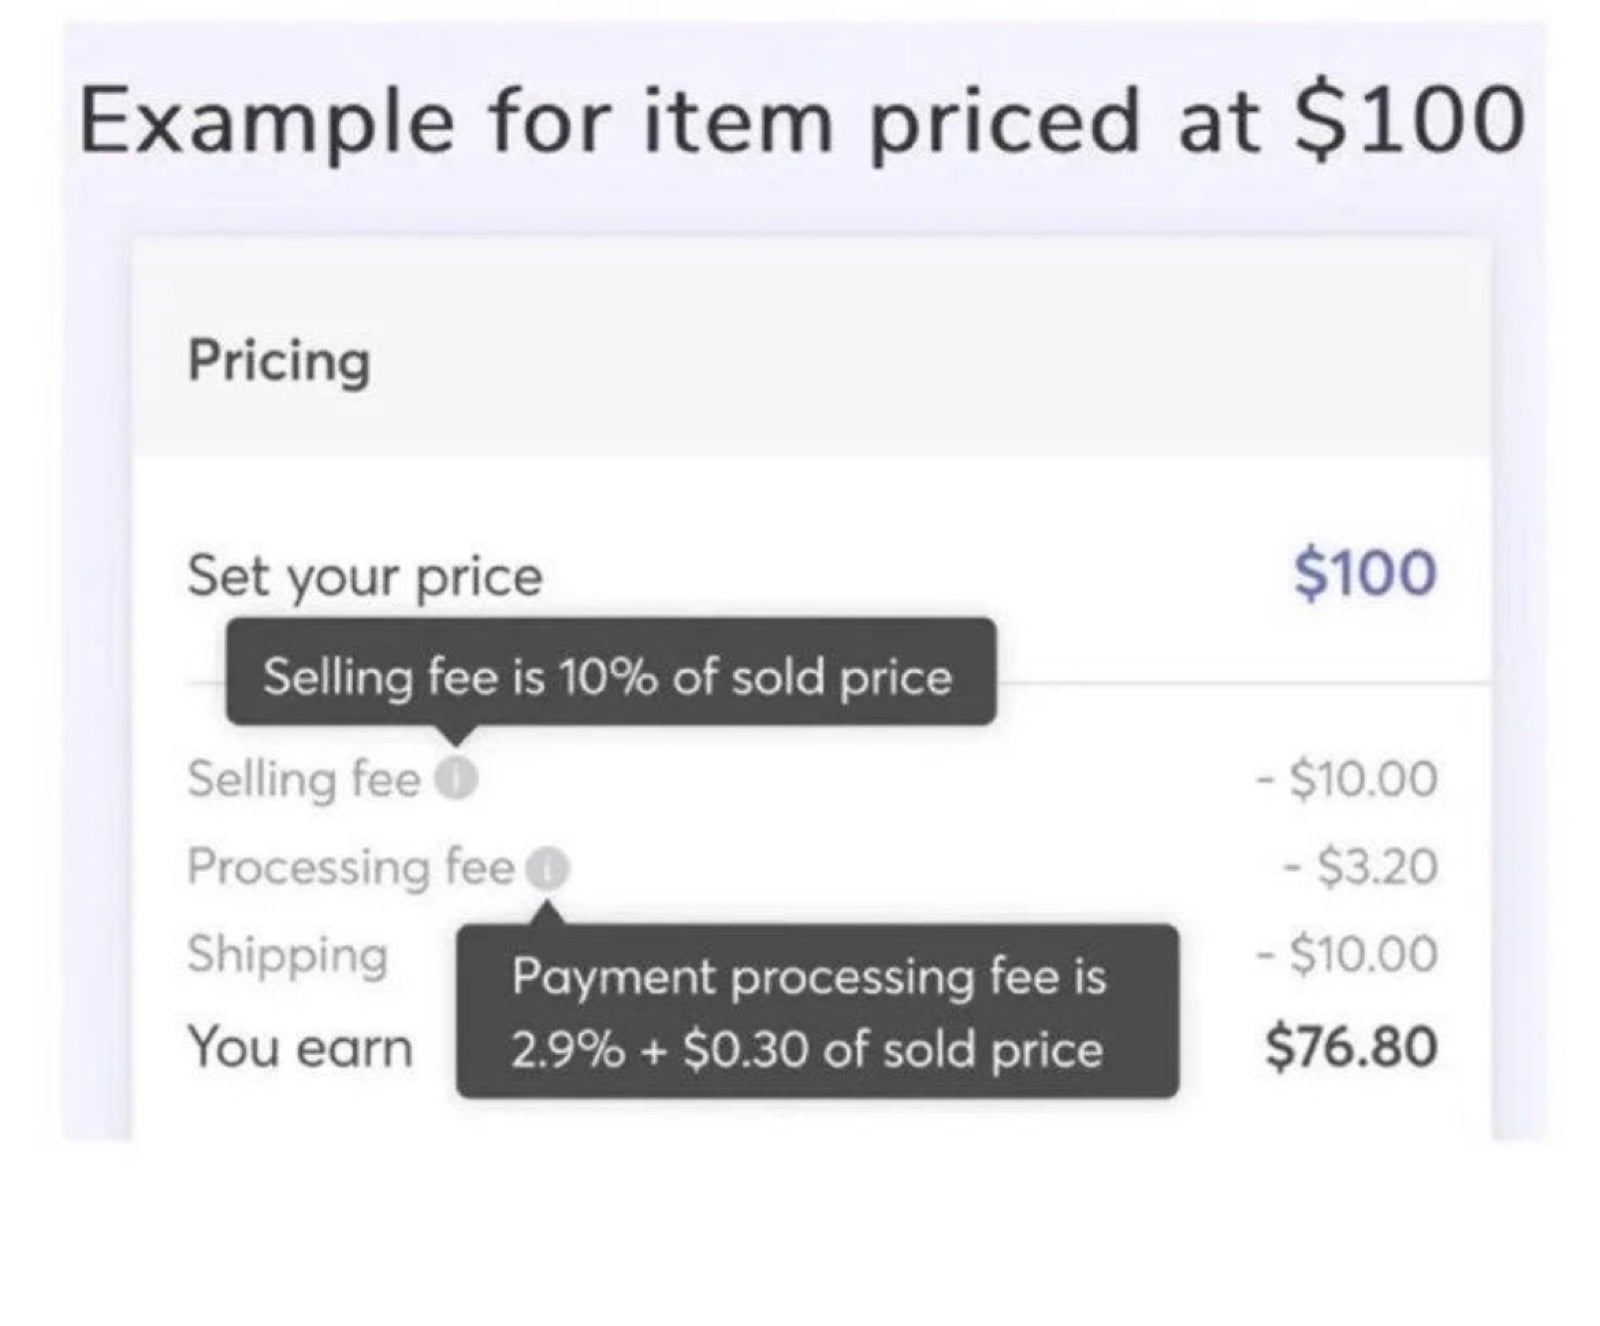Click the Shipping label
Screen dimensions: 1600x1326
coord(287,956)
